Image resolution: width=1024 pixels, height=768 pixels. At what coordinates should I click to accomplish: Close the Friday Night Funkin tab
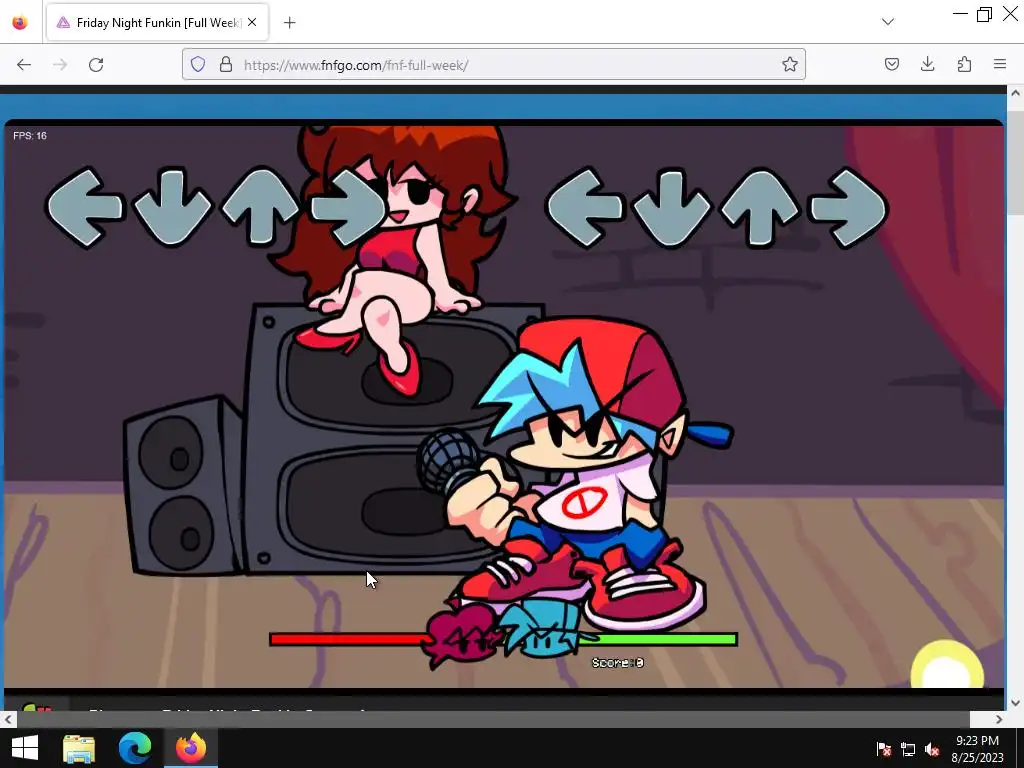pyautogui.click(x=252, y=22)
